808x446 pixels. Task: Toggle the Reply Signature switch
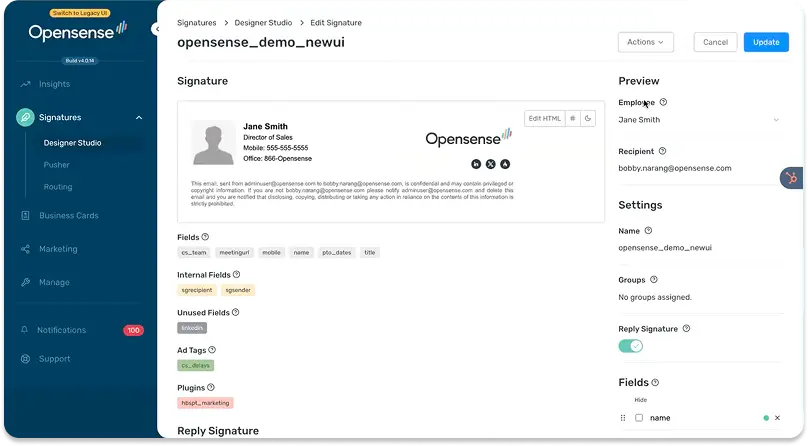coord(631,346)
